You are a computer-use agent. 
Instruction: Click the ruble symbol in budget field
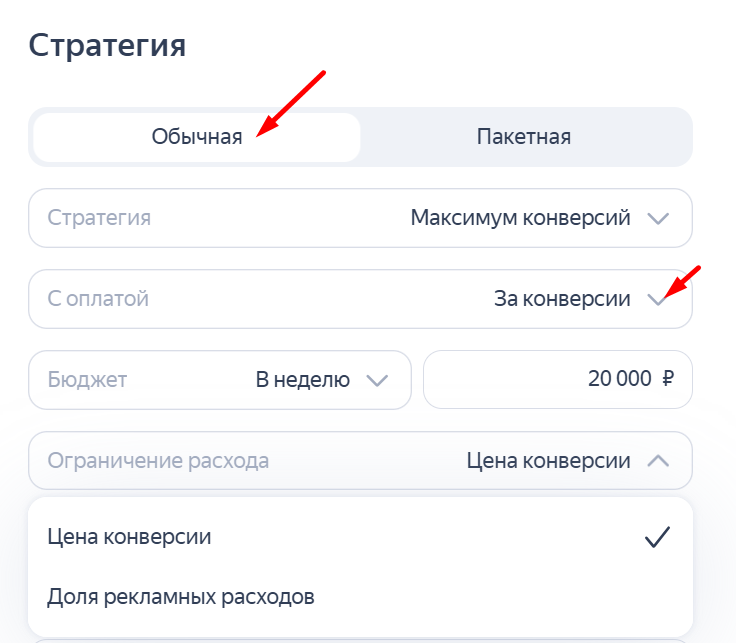[x=668, y=379]
